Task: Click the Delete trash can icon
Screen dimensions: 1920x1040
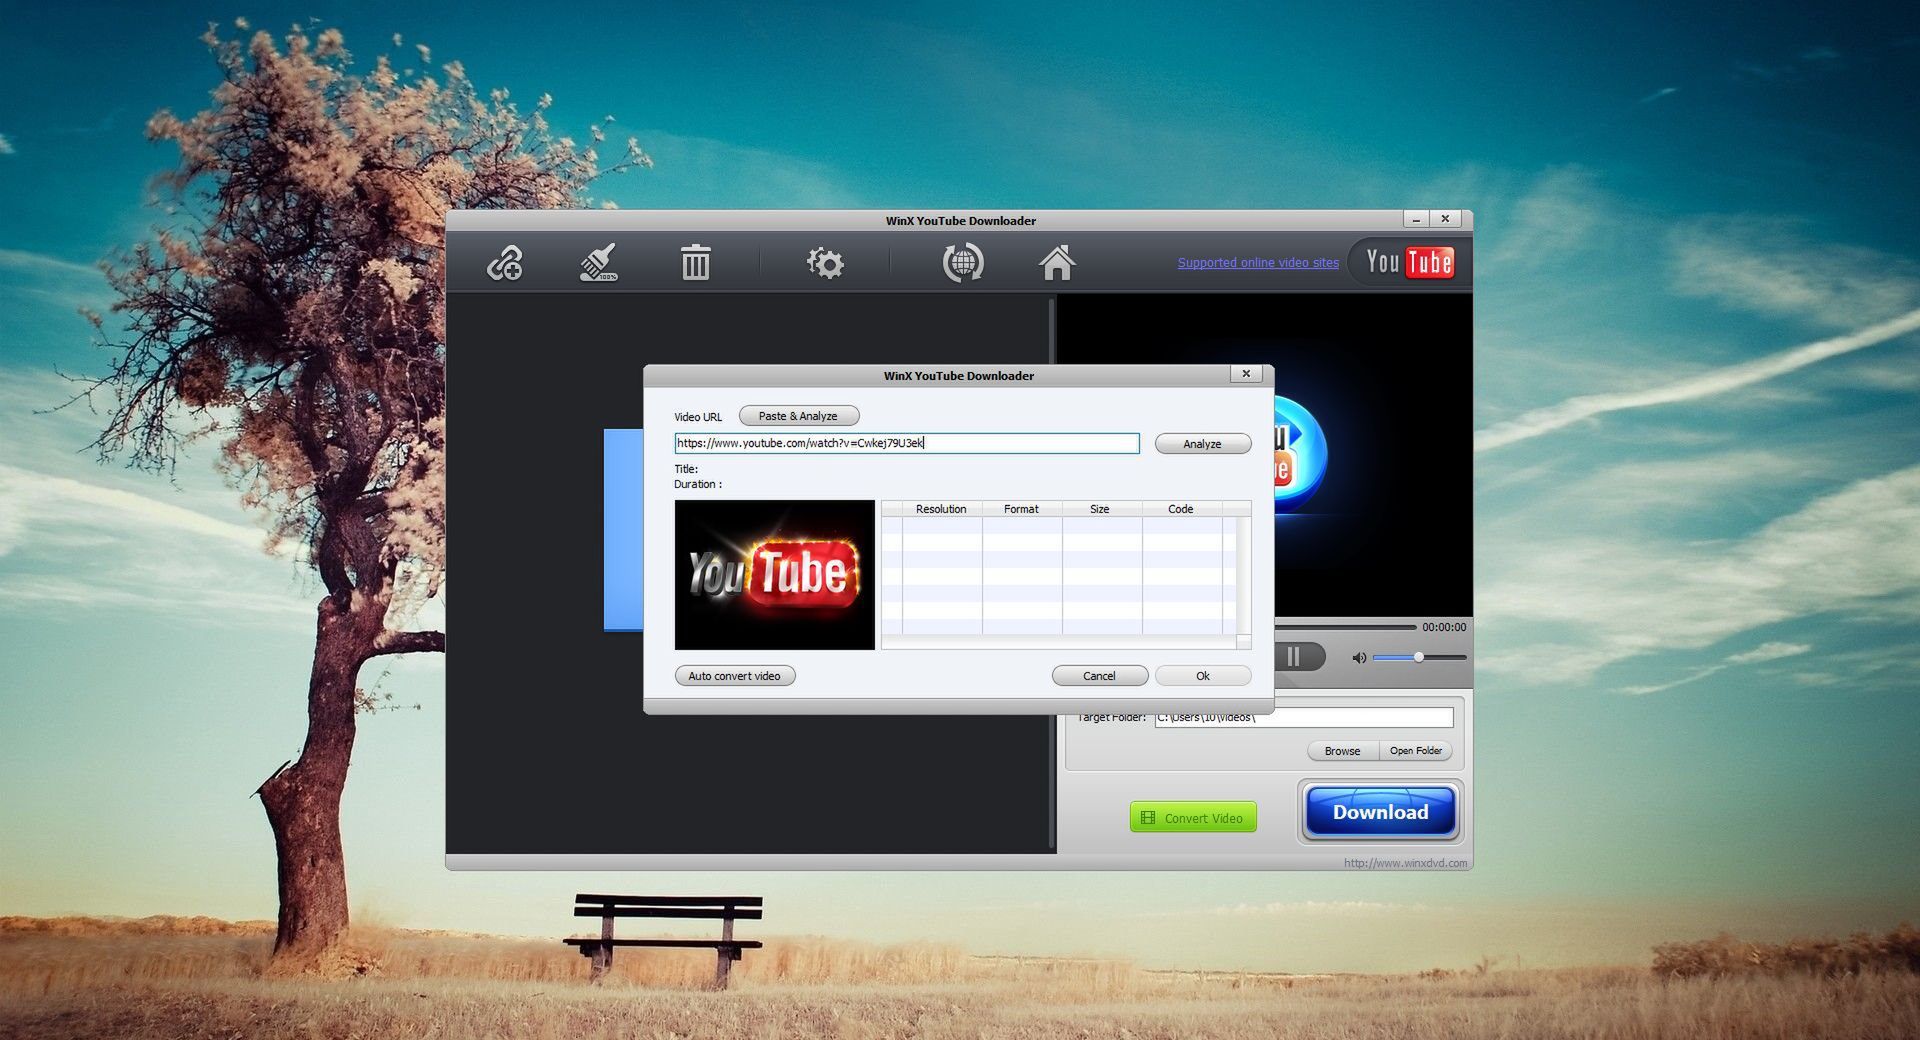Action: click(695, 263)
